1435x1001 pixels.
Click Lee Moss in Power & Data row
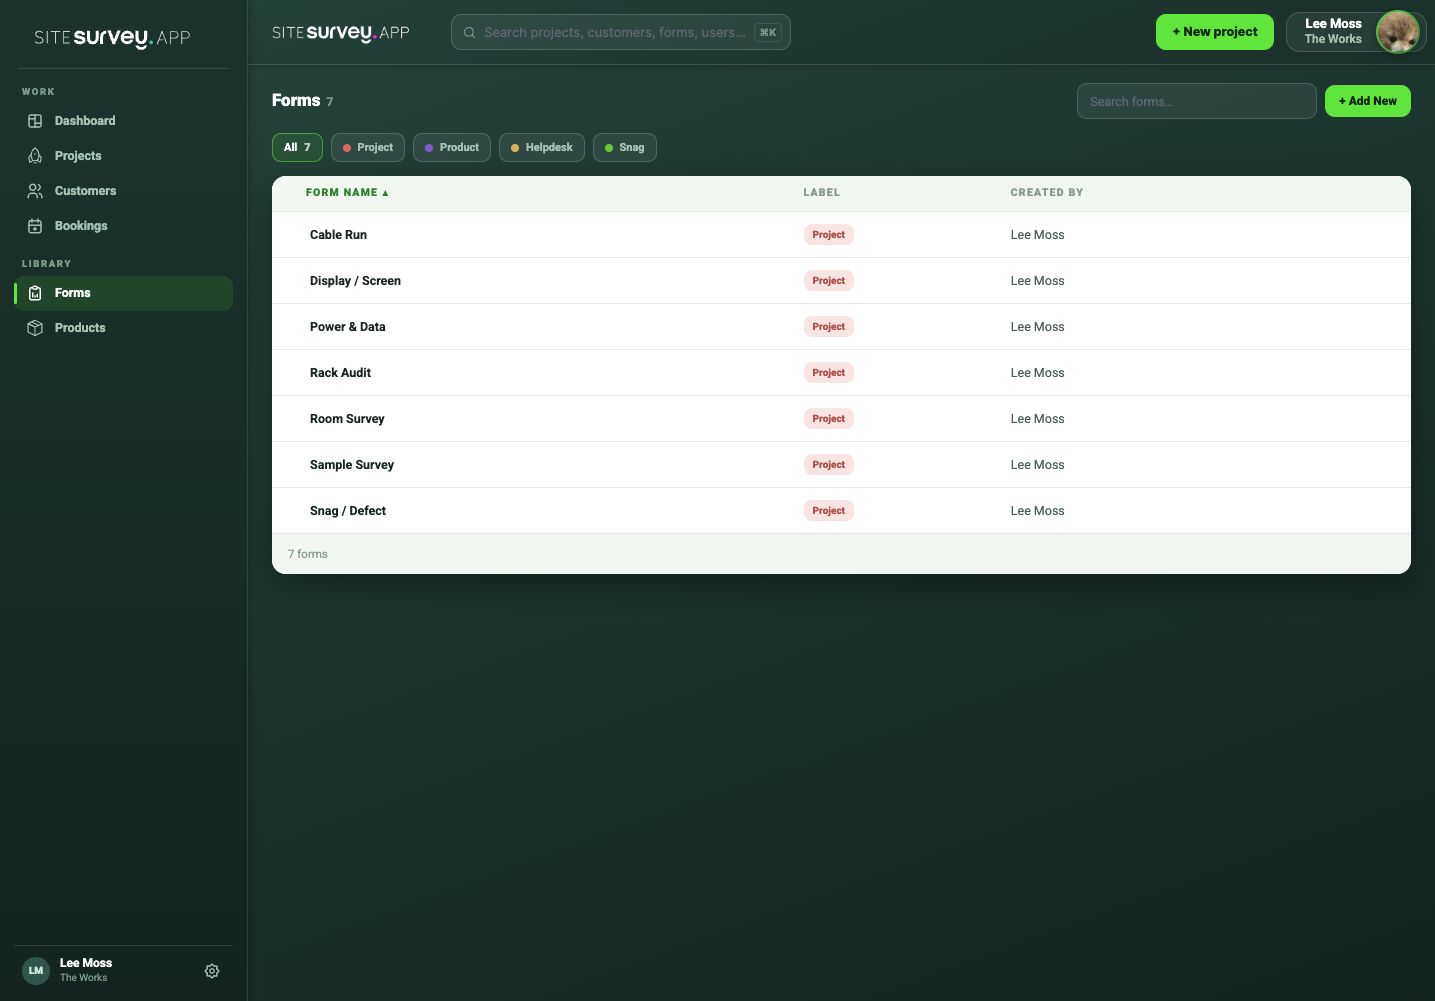[1037, 327]
